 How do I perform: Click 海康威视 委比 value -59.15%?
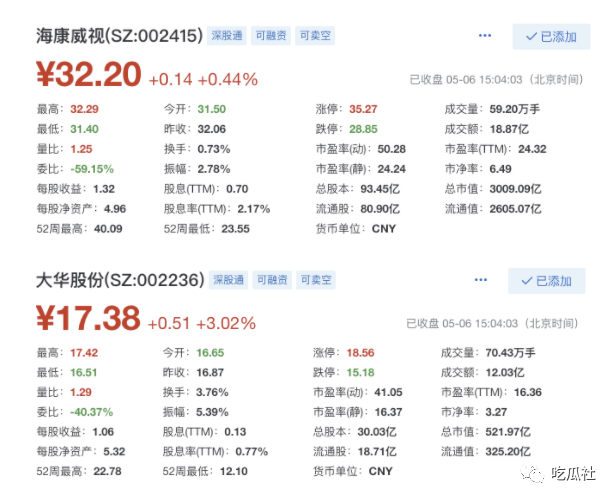point(92,168)
